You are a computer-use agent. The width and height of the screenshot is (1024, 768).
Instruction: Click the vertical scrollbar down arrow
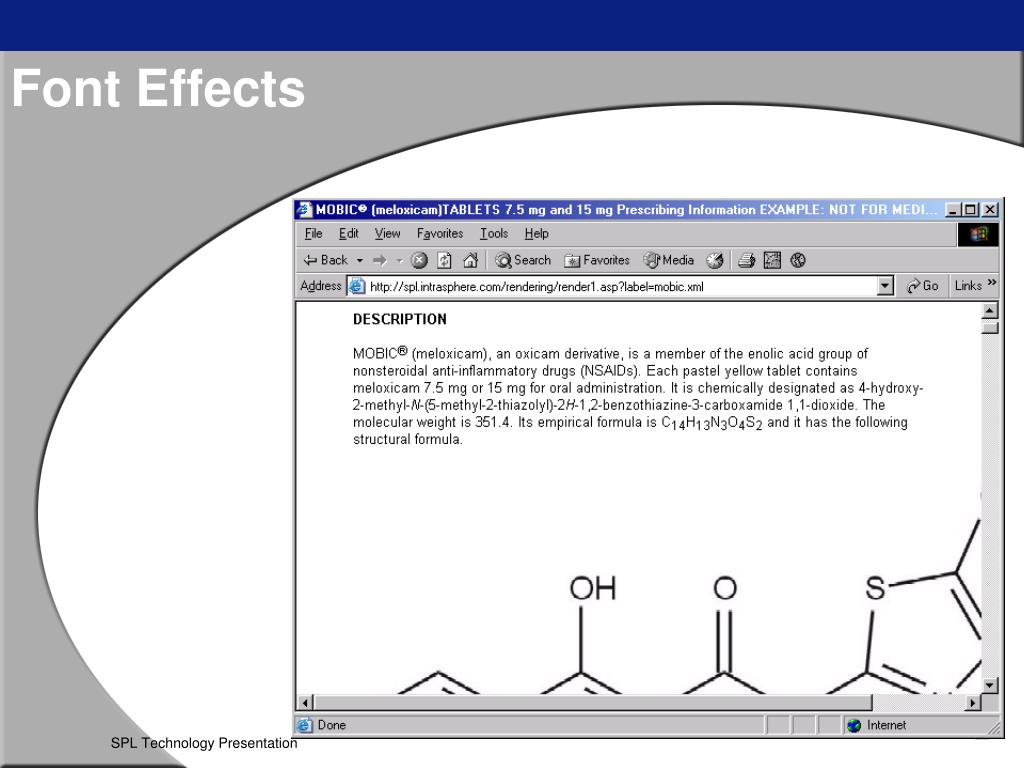click(x=990, y=686)
